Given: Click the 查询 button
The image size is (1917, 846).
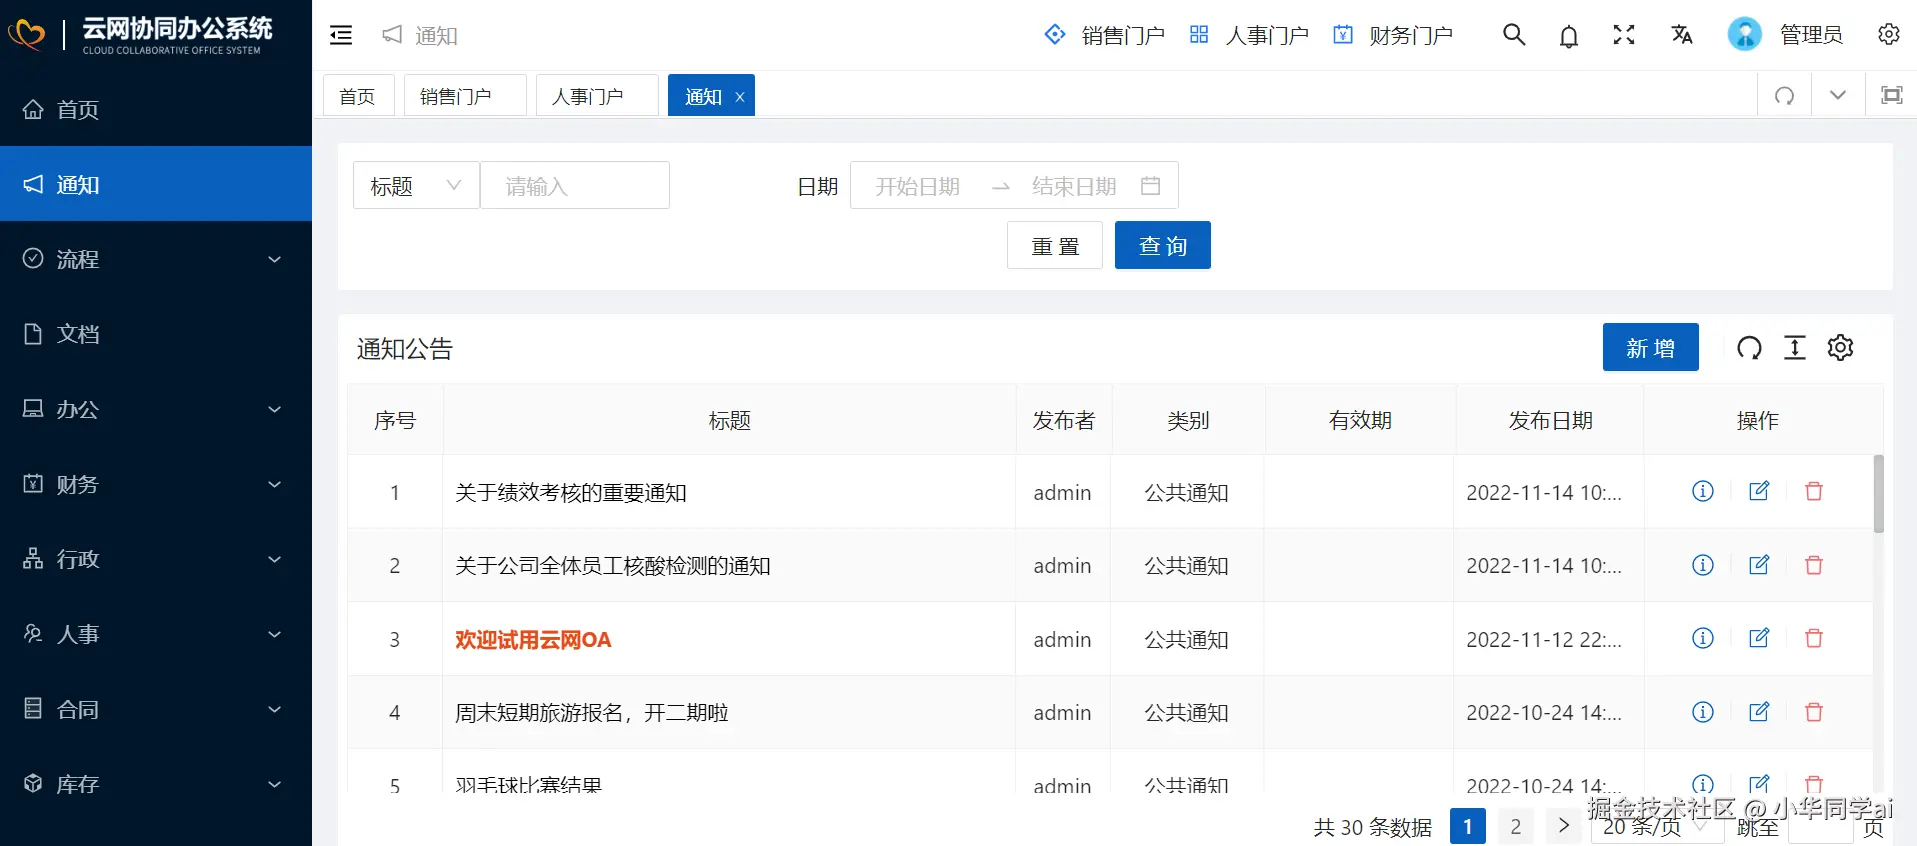Looking at the screenshot, I should coord(1163,246).
